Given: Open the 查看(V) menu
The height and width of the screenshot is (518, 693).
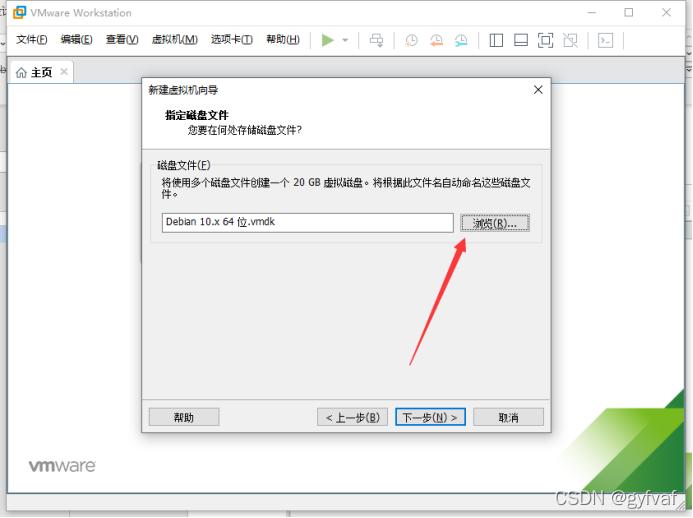Looking at the screenshot, I should click(x=122, y=40).
